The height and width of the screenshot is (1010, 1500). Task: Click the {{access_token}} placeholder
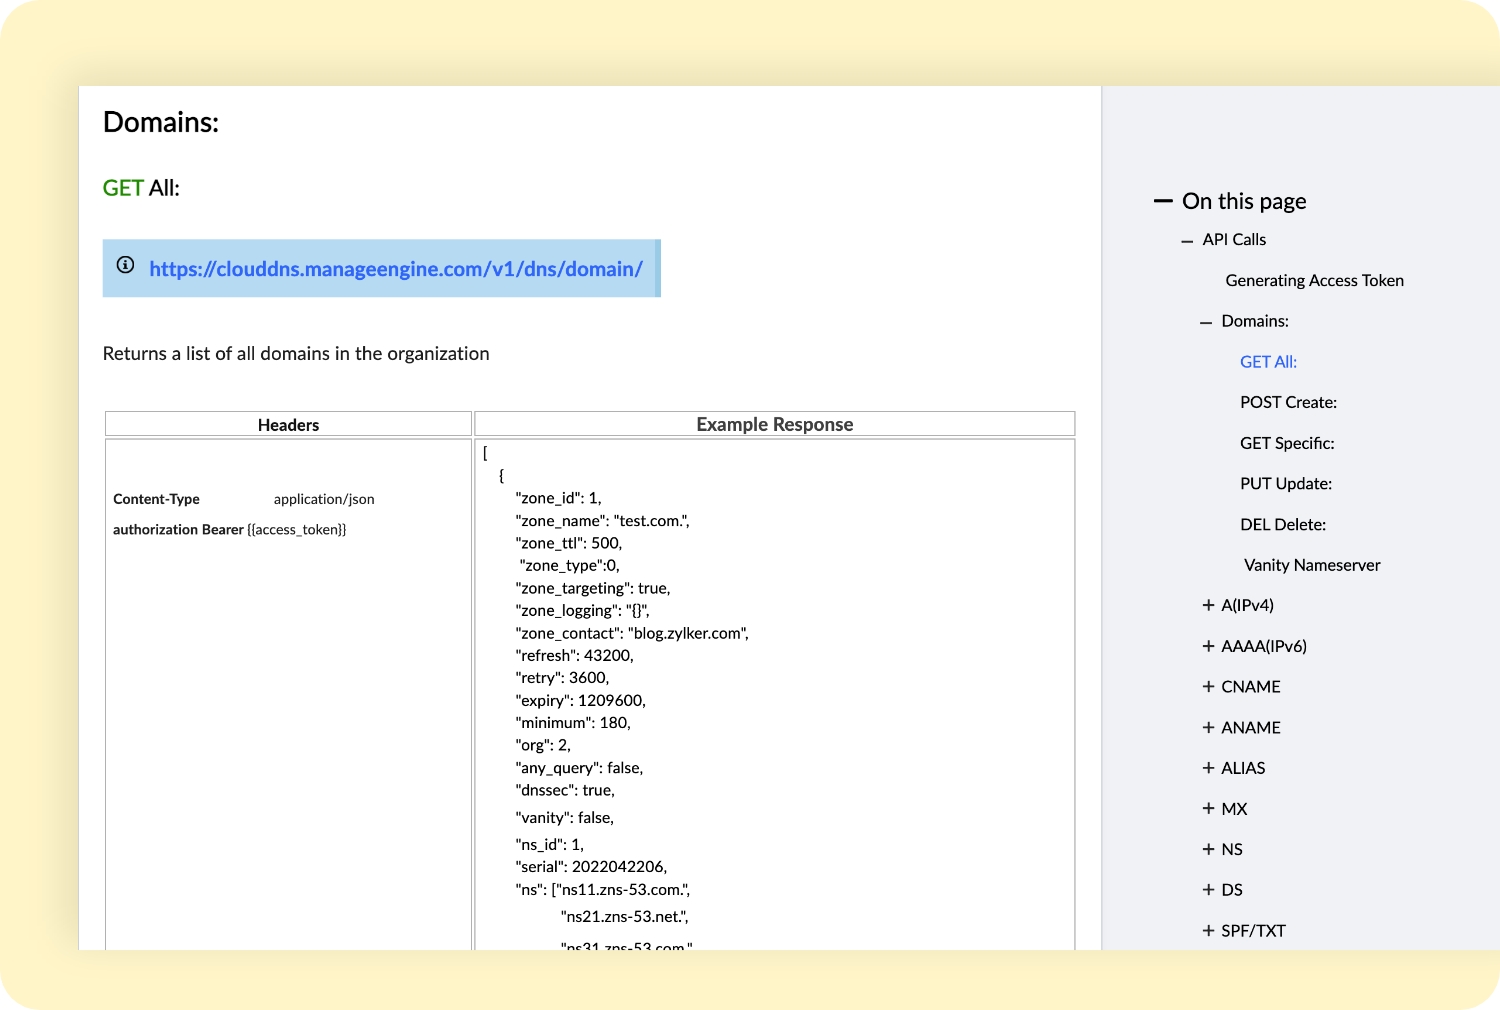[x=297, y=529]
